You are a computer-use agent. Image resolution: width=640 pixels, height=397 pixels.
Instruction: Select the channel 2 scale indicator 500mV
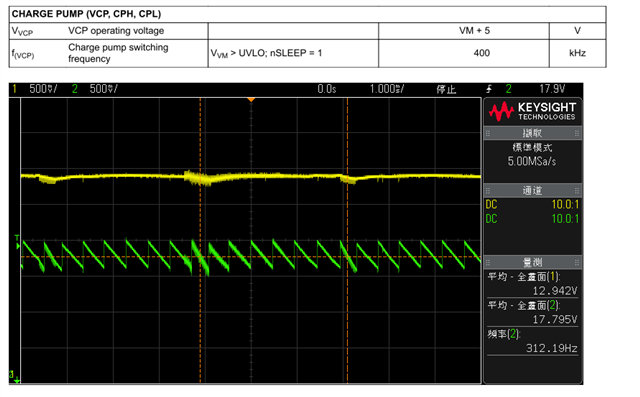pos(104,89)
